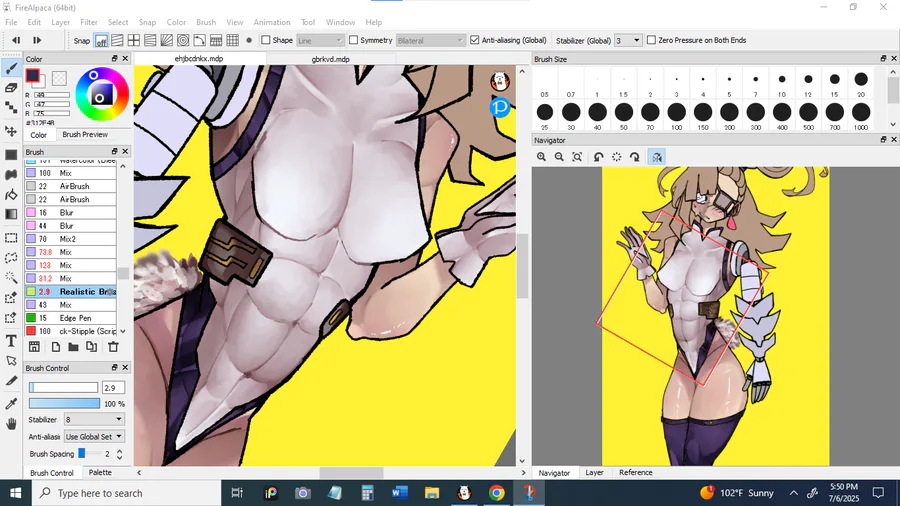This screenshot has width=900, height=506.
Task: Click the Undo arrow in toolbar
Action: click(16, 40)
